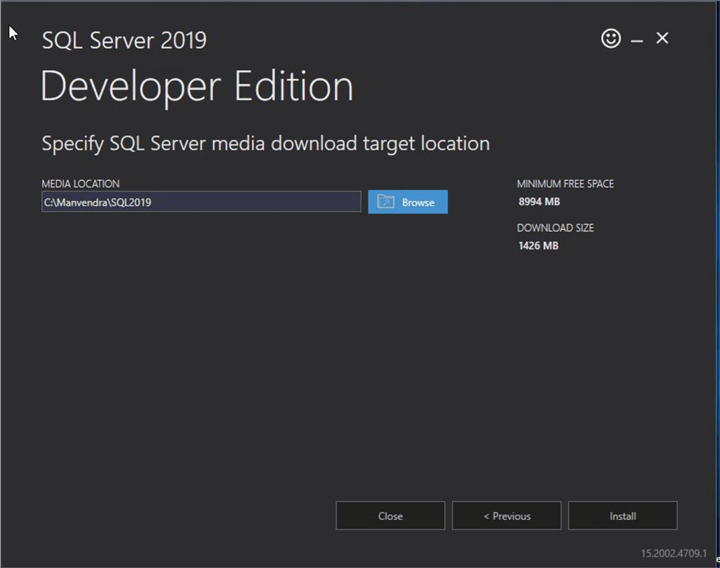Click the smiley face feedback icon
The image size is (720, 568).
point(611,39)
